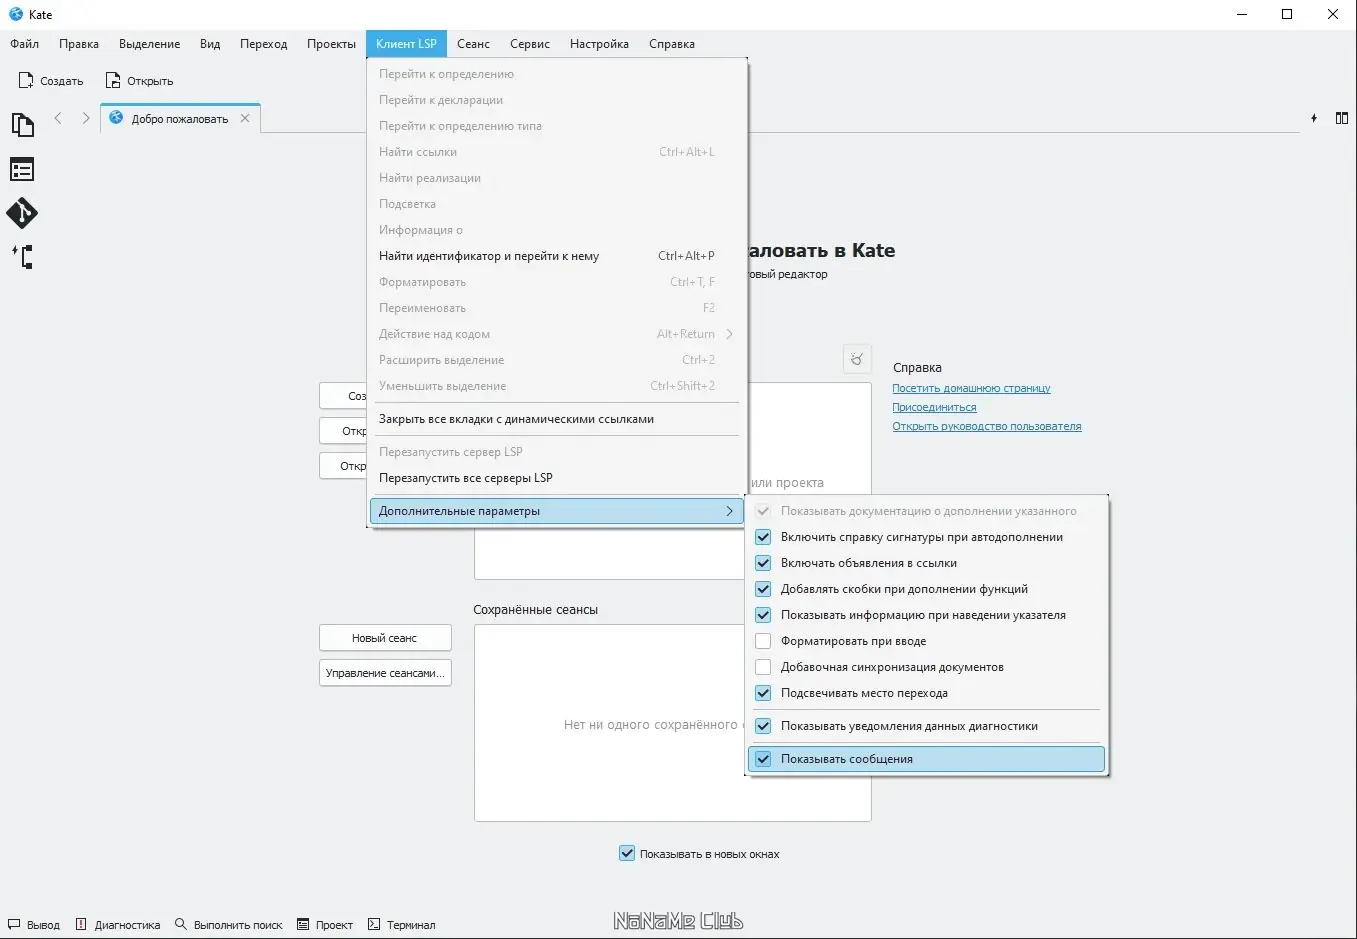Close the 'Клиент LSP' menu
This screenshot has height=939, width=1357.
[x=406, y=44]
